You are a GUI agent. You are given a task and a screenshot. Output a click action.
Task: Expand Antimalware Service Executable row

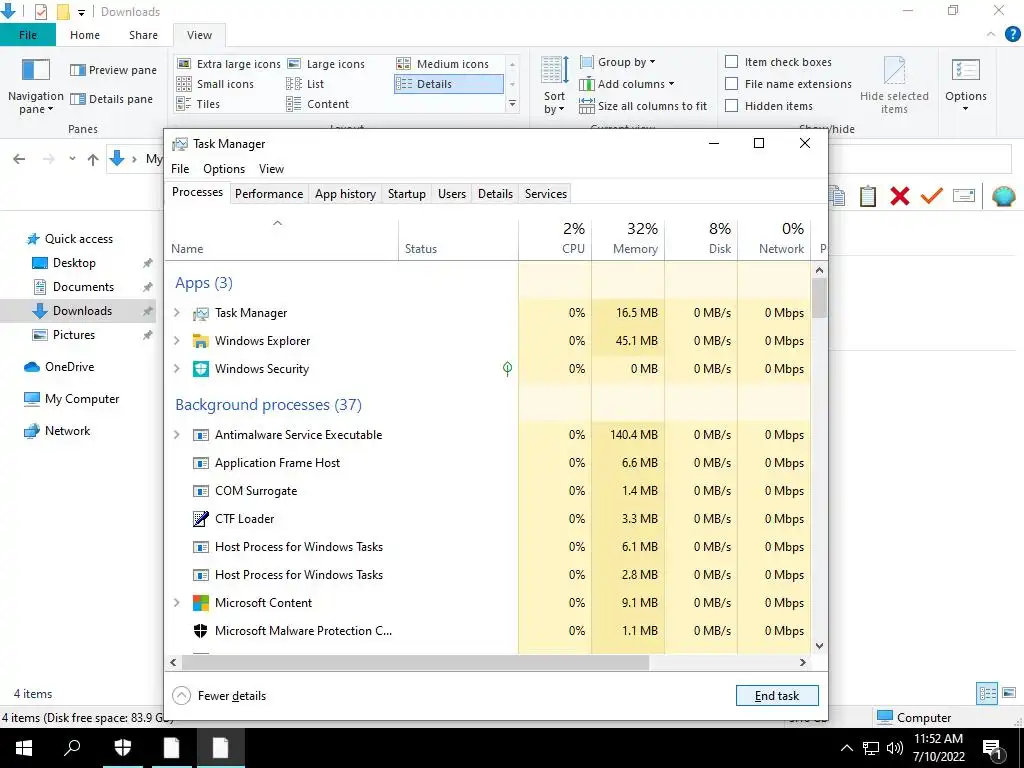click(x=176, y=435)
